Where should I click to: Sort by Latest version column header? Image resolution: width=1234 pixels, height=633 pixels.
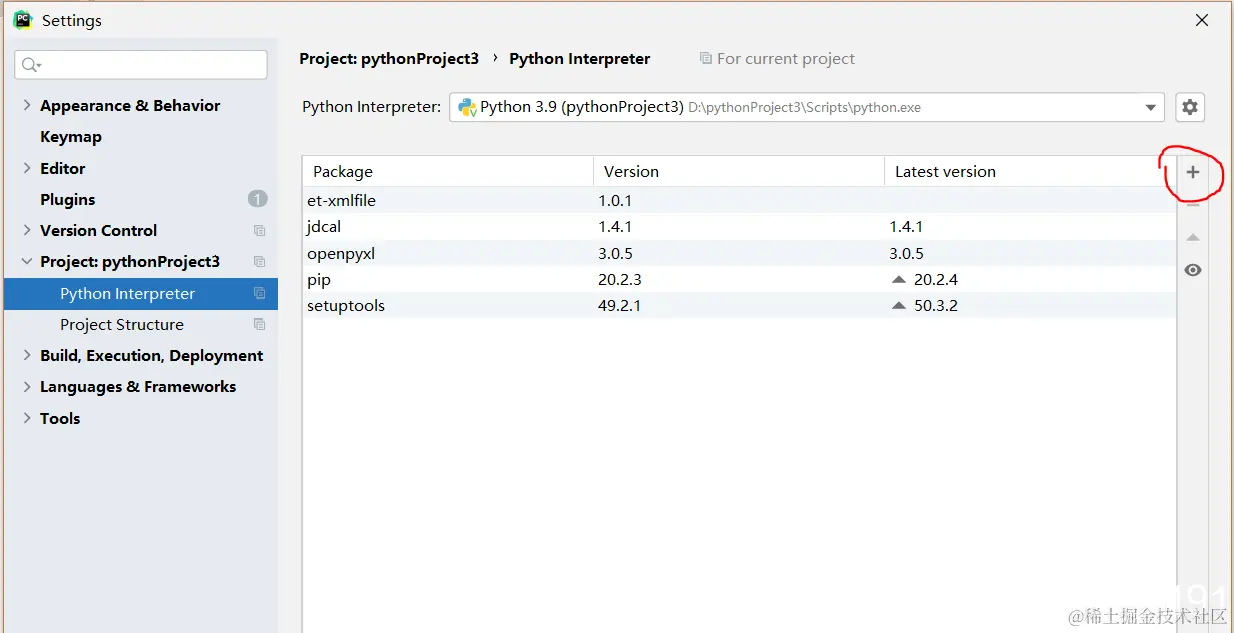point(1030,171)
